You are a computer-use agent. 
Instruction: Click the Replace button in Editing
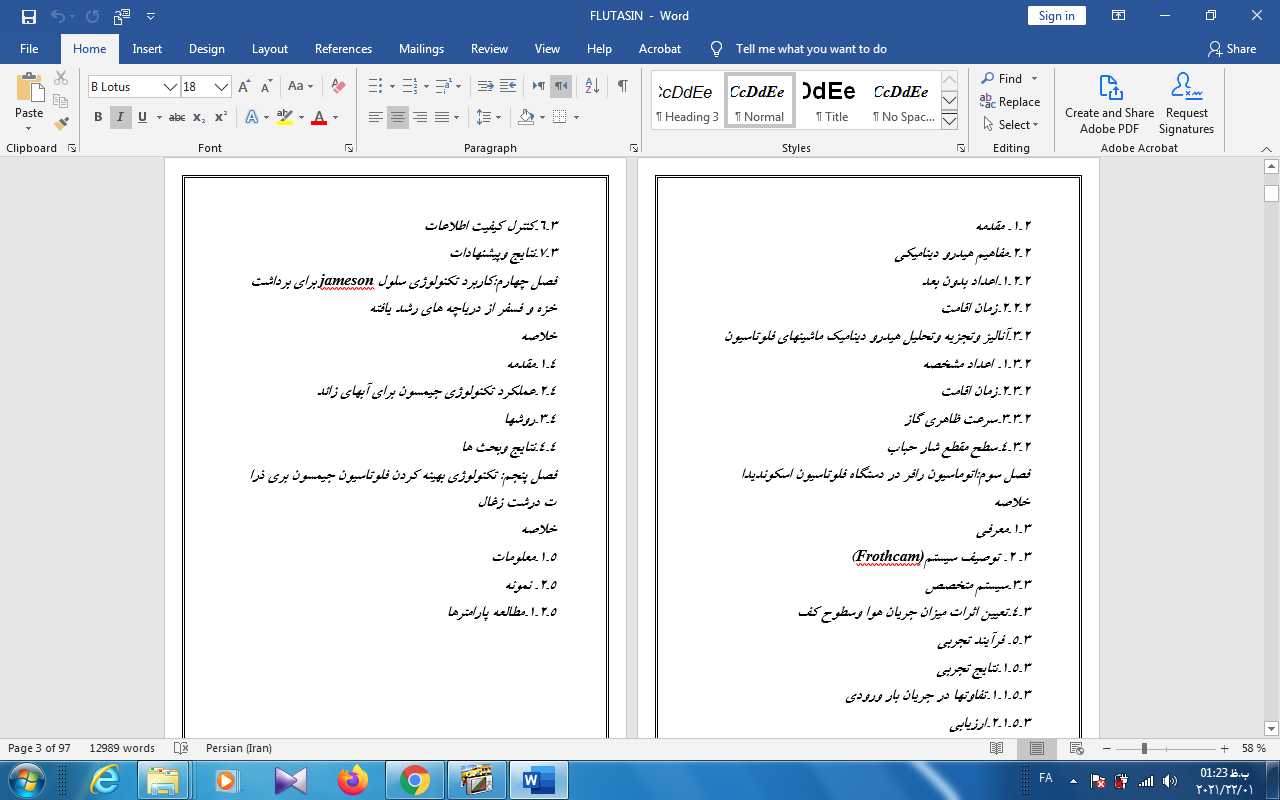pos(1010,102)
